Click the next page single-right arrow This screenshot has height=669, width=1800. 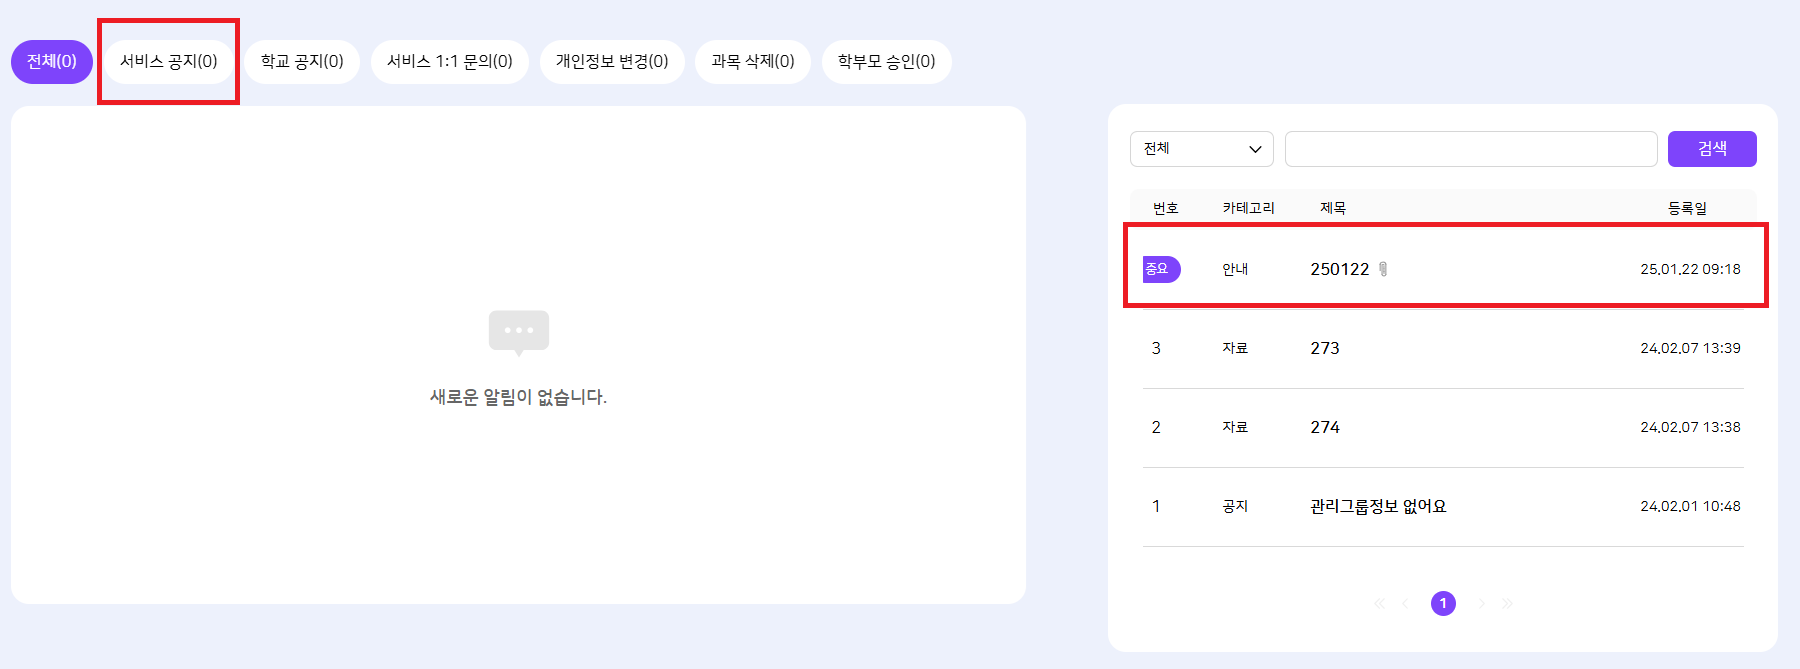(x=1481, y=603)
